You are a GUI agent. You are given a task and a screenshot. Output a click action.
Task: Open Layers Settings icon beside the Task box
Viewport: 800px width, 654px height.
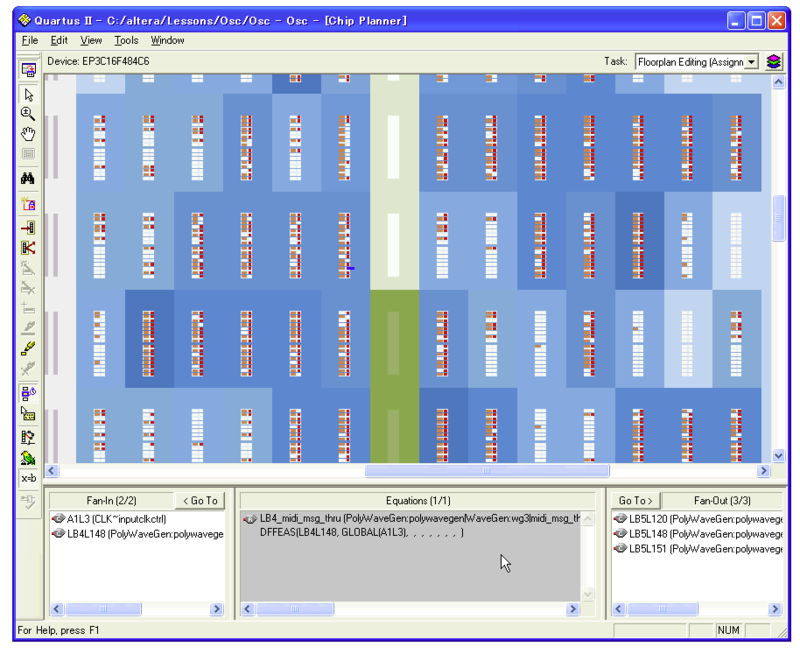[x=773, y=62]
